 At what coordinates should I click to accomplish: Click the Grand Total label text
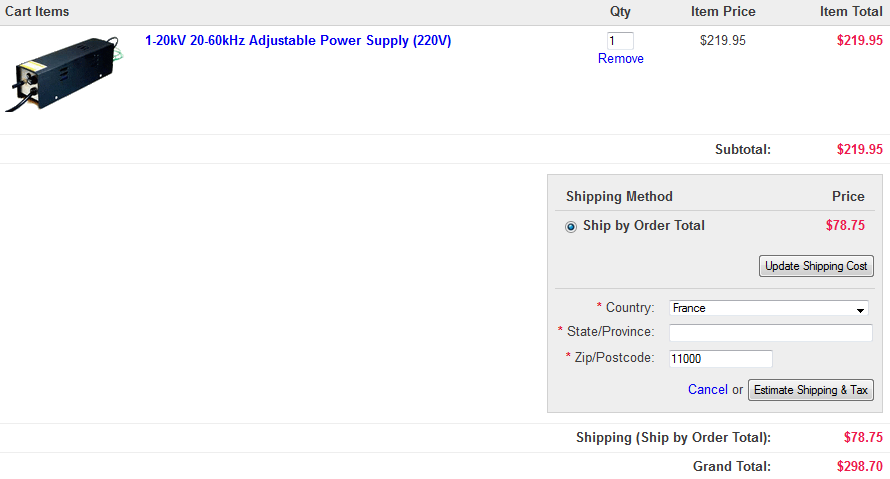731,467
